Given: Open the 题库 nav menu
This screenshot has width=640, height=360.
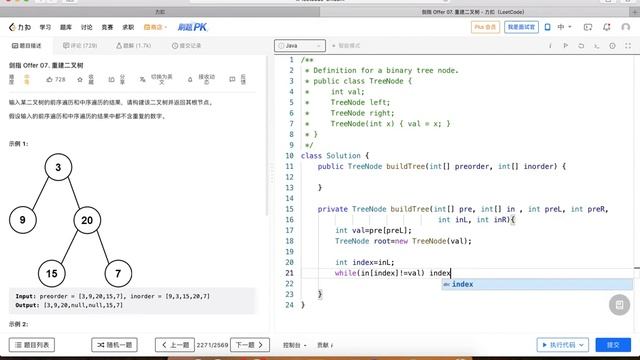Looking at the screenshot, I should 66,27.
